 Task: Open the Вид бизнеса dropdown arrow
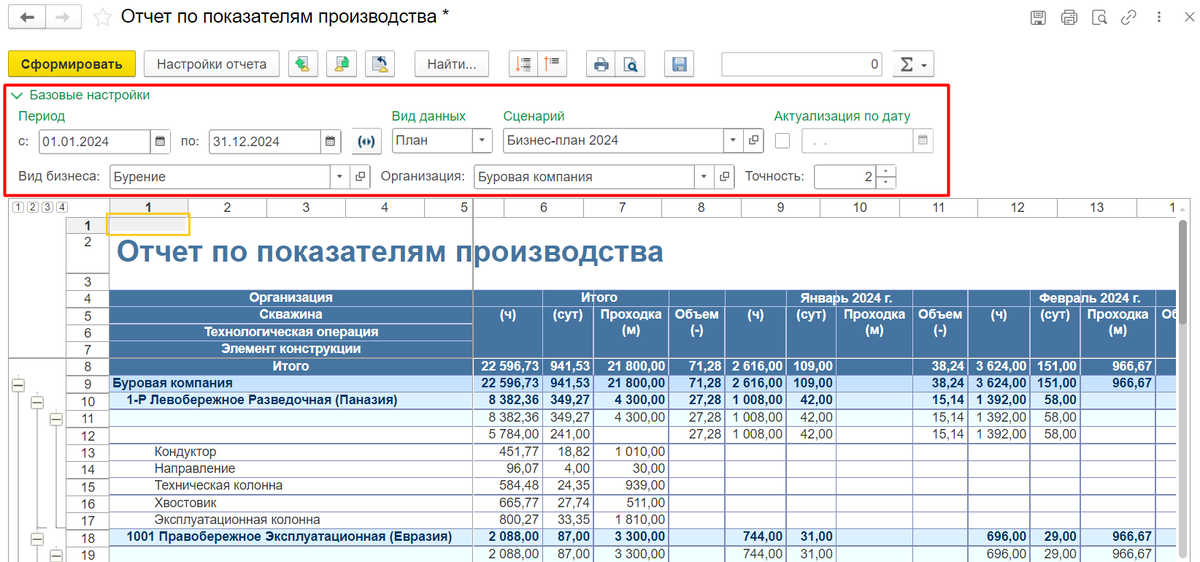tap(340, 177)
